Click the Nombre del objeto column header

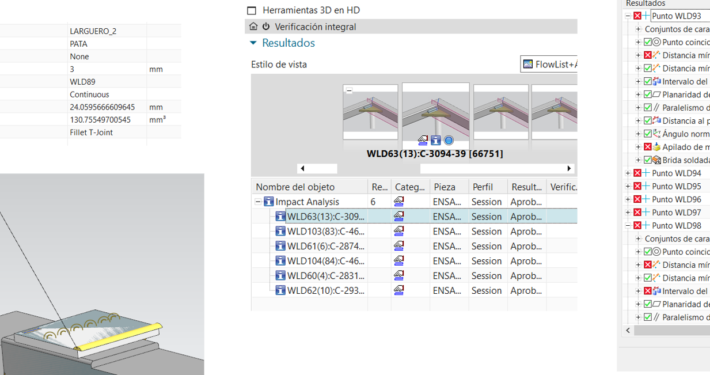pyautogui.click(x=295, y=187)
